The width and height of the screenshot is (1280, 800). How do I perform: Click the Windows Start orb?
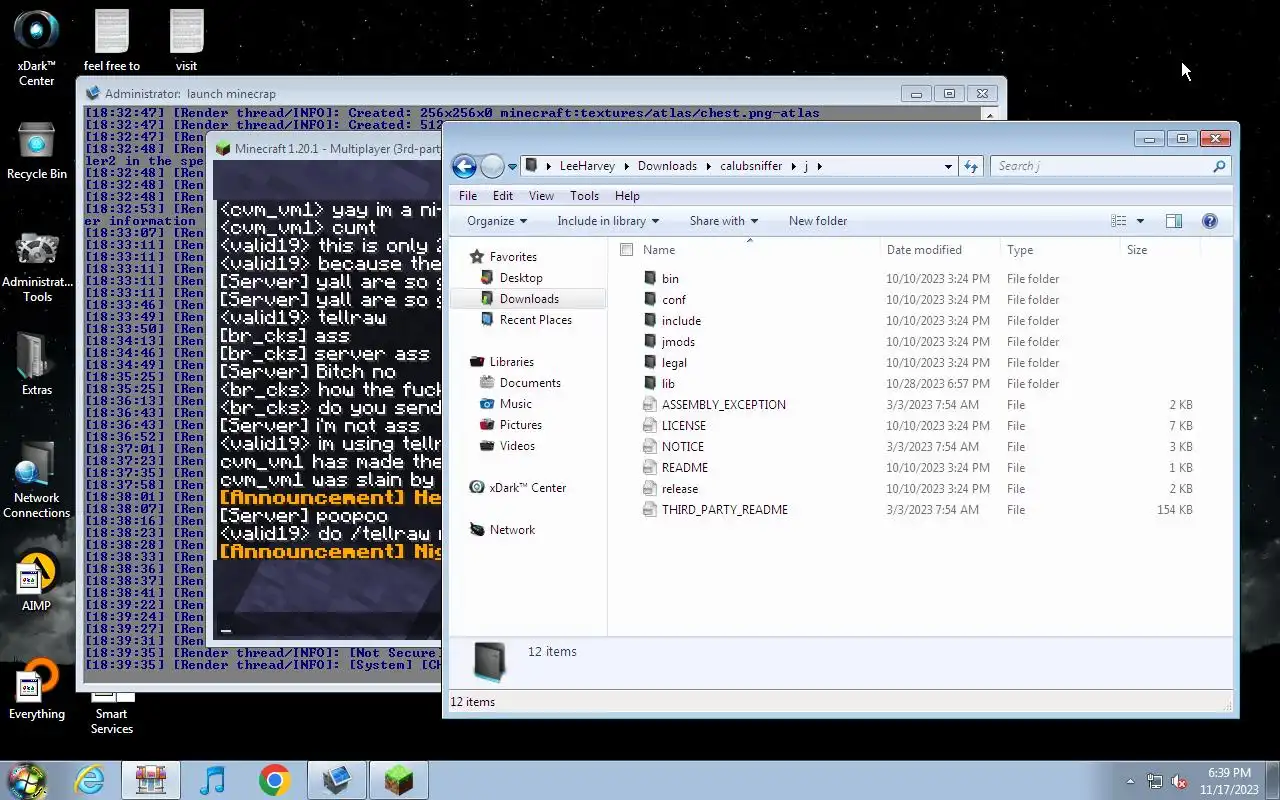point(27,780)
